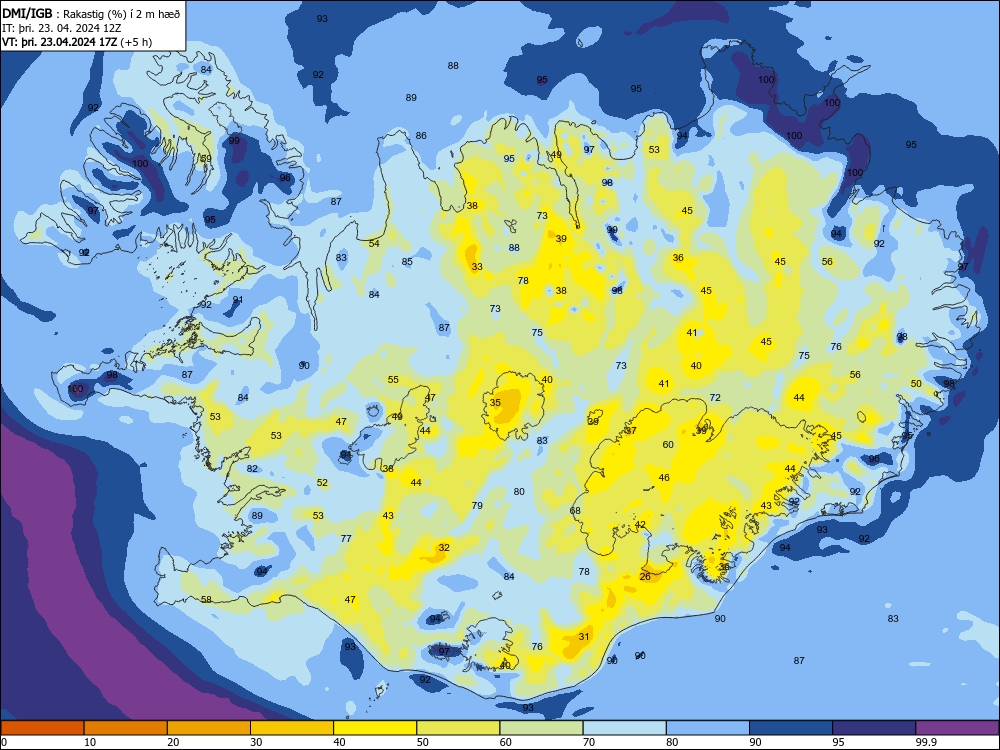
Task: Click the humidity value '68' on the map
Action: 575,511
